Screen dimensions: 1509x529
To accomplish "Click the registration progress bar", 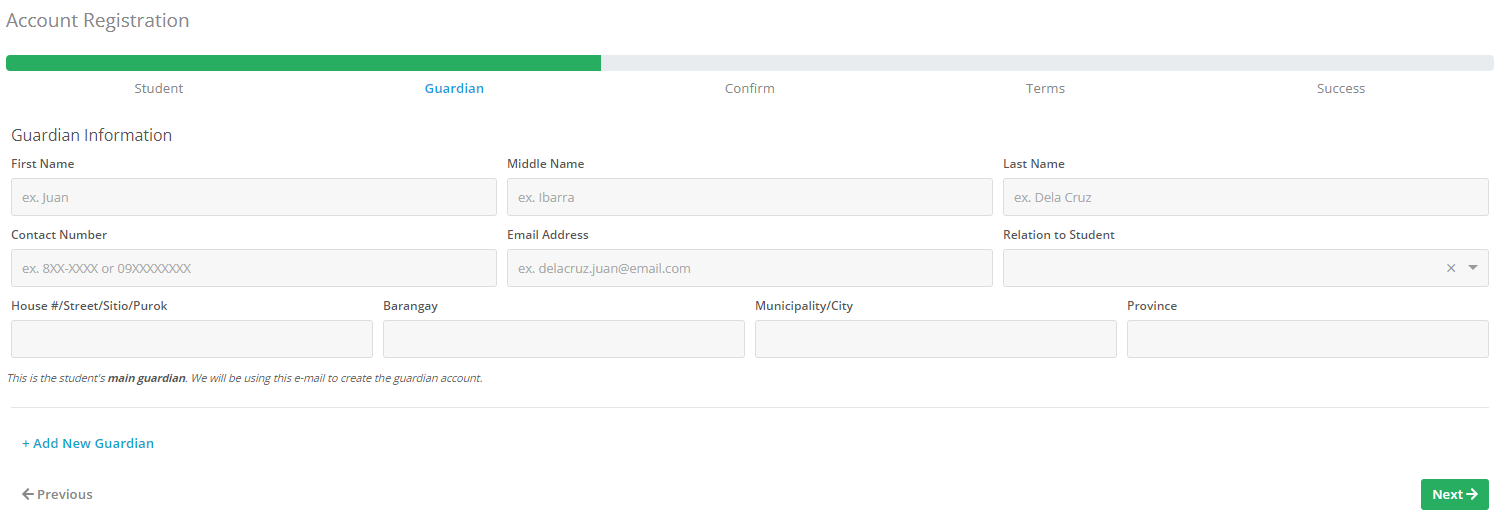I will 749,63.
